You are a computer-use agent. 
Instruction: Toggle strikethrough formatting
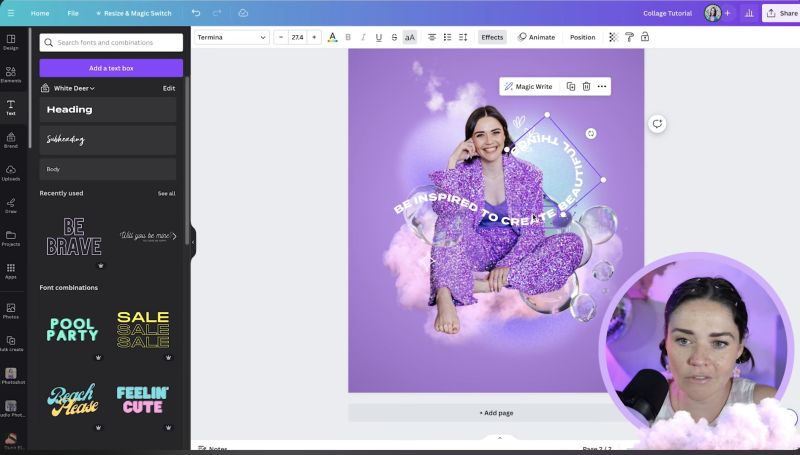(394, 37)
